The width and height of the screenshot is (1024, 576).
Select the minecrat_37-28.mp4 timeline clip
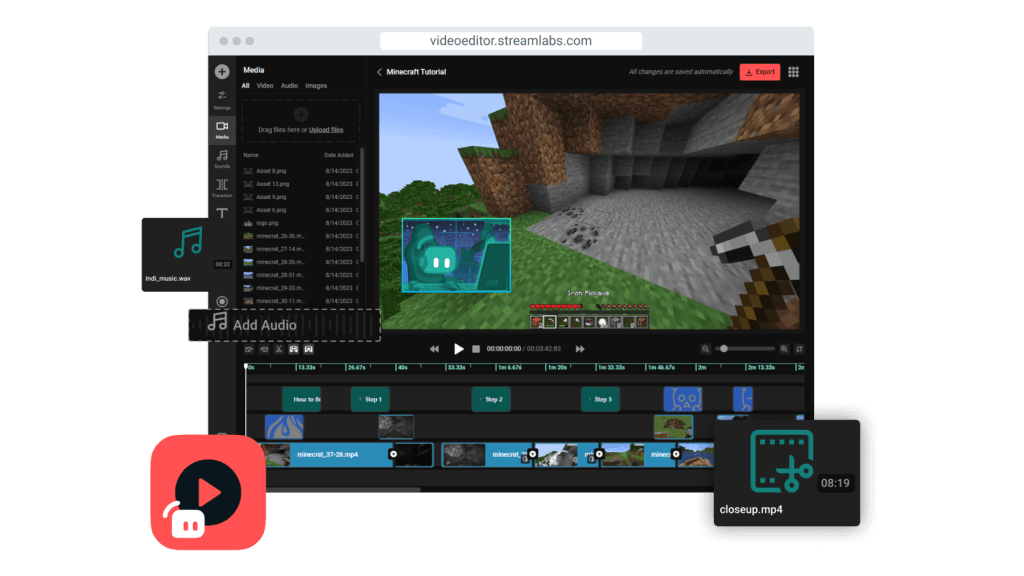coord(327,455)
